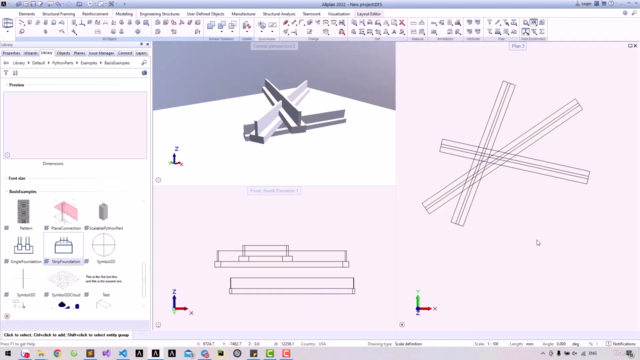Click the blue globe icon in Library panel
This screenshot has width=640, height=360.
[144, 73]
